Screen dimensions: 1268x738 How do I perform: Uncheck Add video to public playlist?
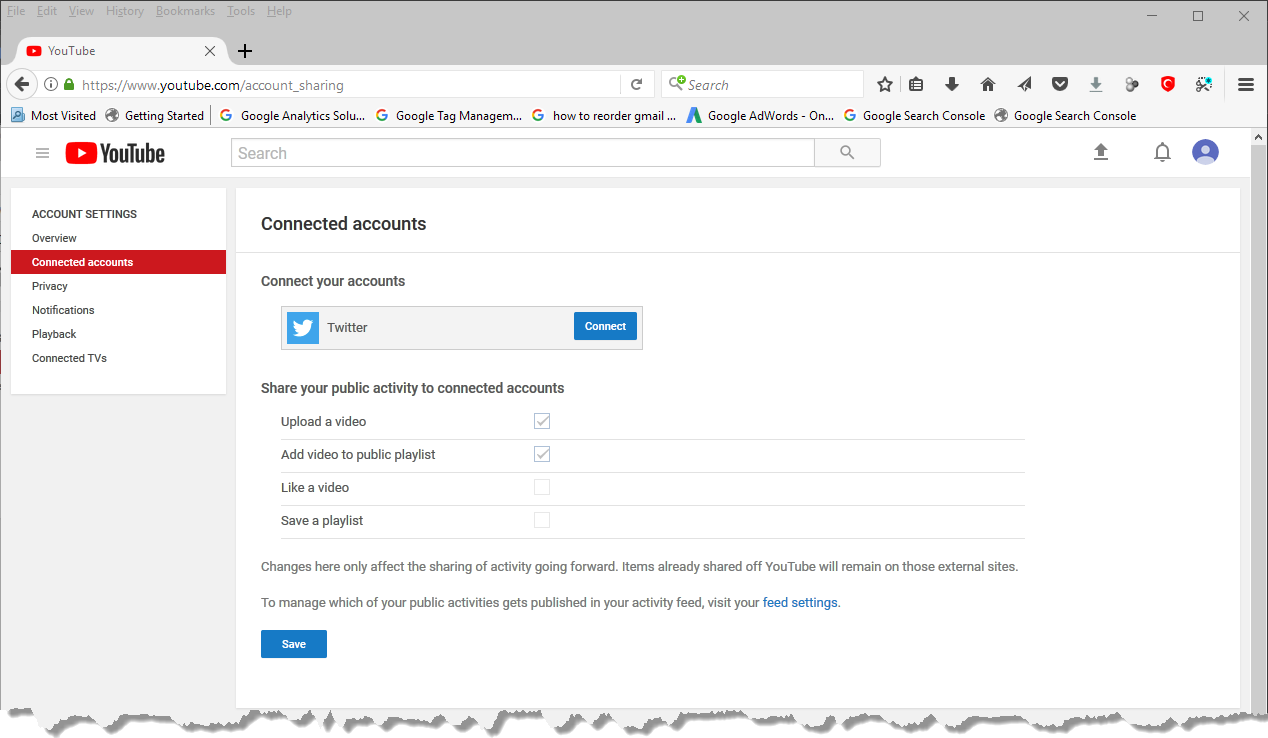(542, 454)
